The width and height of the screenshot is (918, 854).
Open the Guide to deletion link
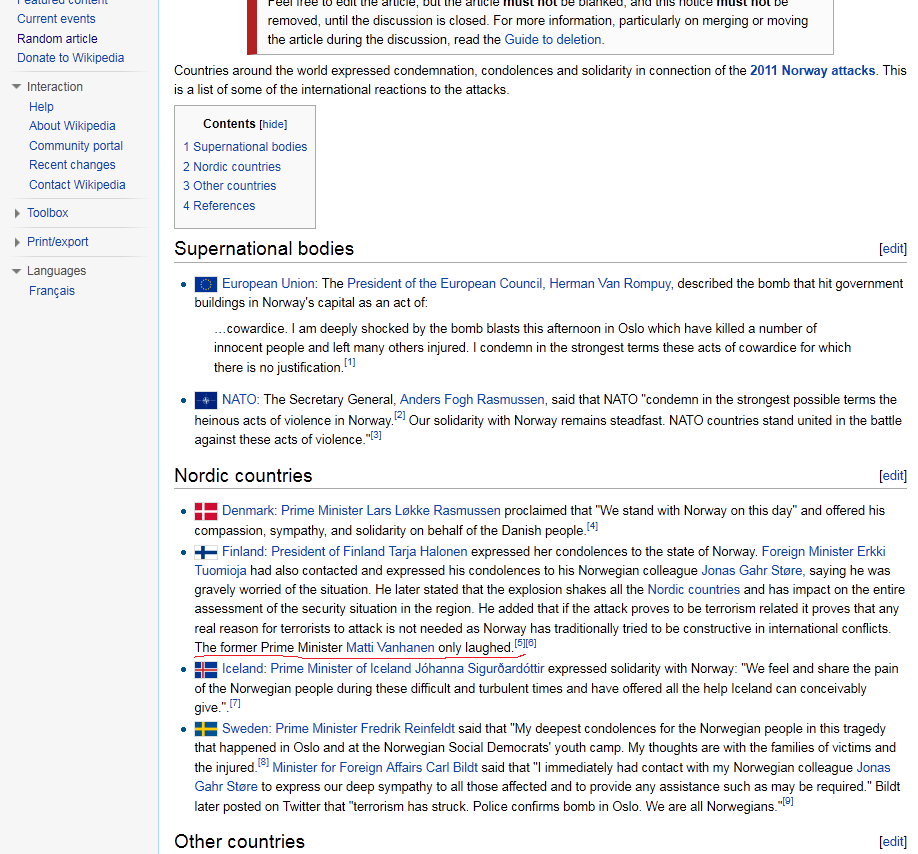(x=553, y=40)
